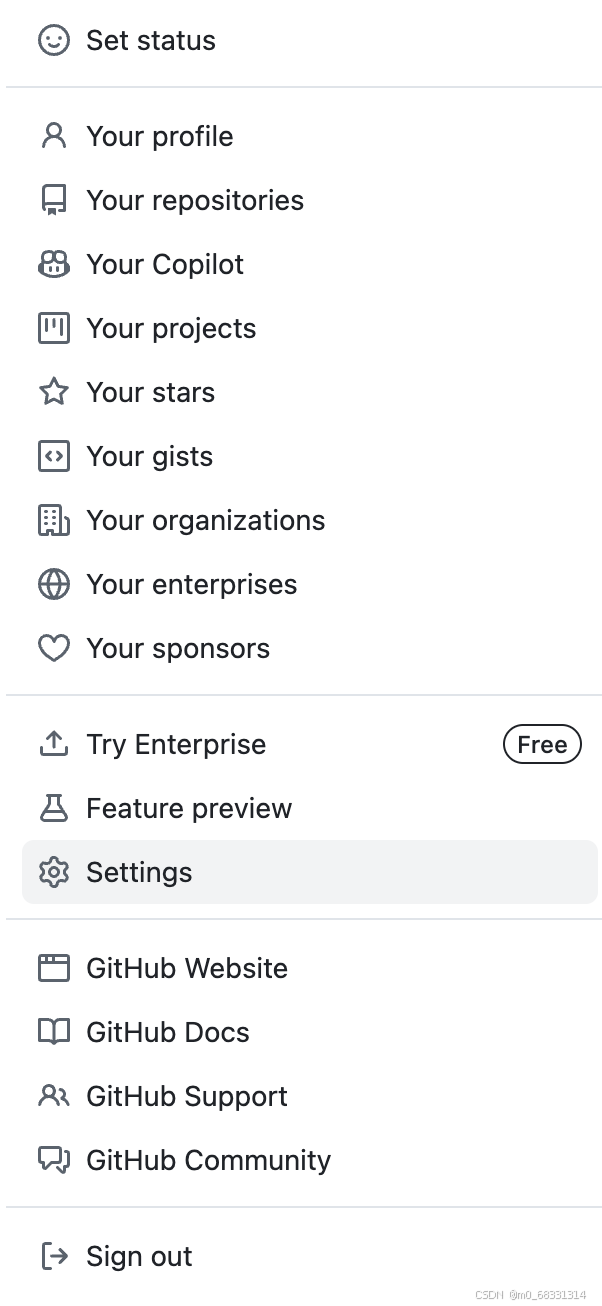Open Your repositories menu entry
Viewport: 602px width, 1306px height.
(x=195, y=200)
